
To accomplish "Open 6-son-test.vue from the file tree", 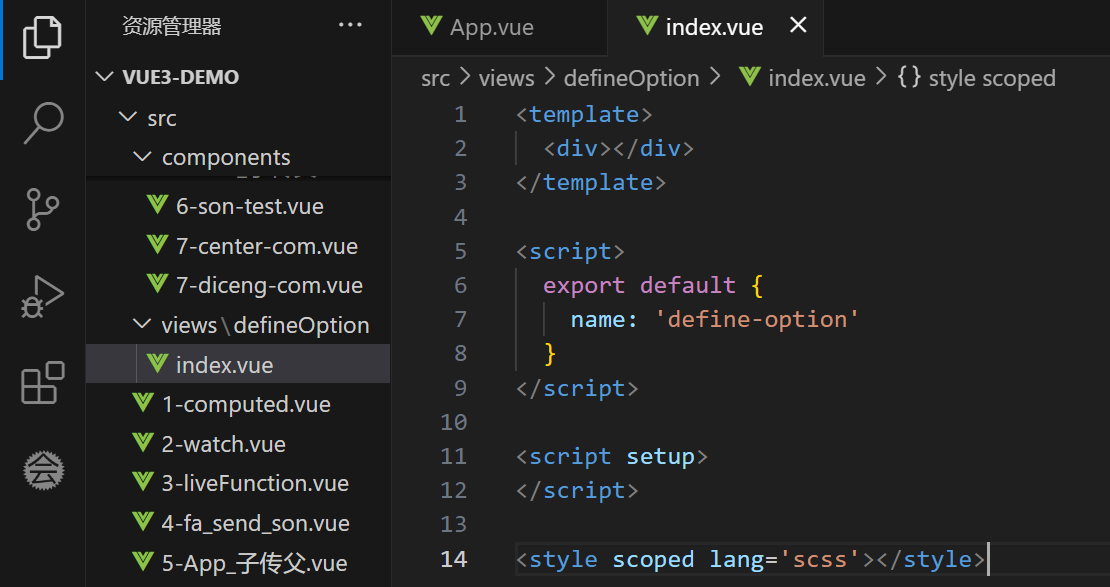I will click(x=249, y=206).
